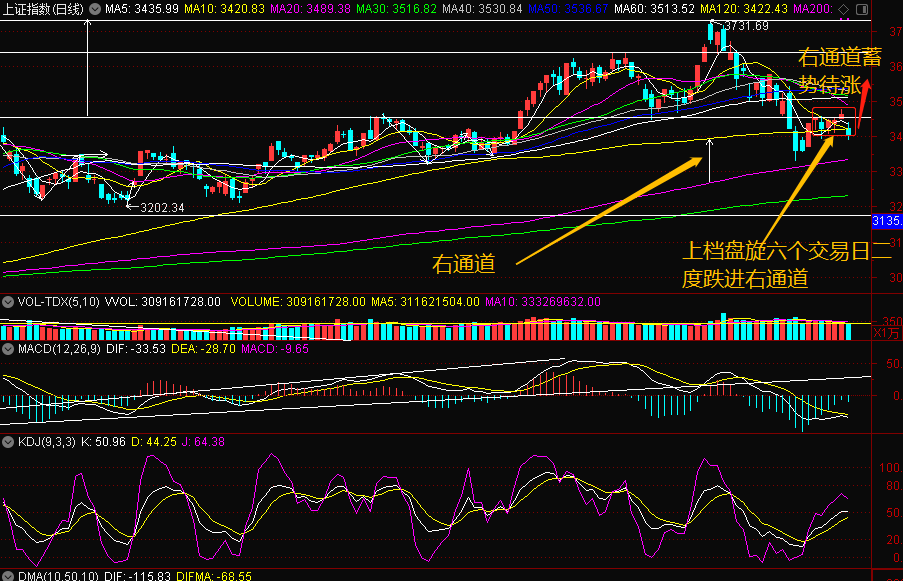Screen dimensions: 903x581
Task: Click the diamond marker icon after MA200
Action: (x=843, y=9)
